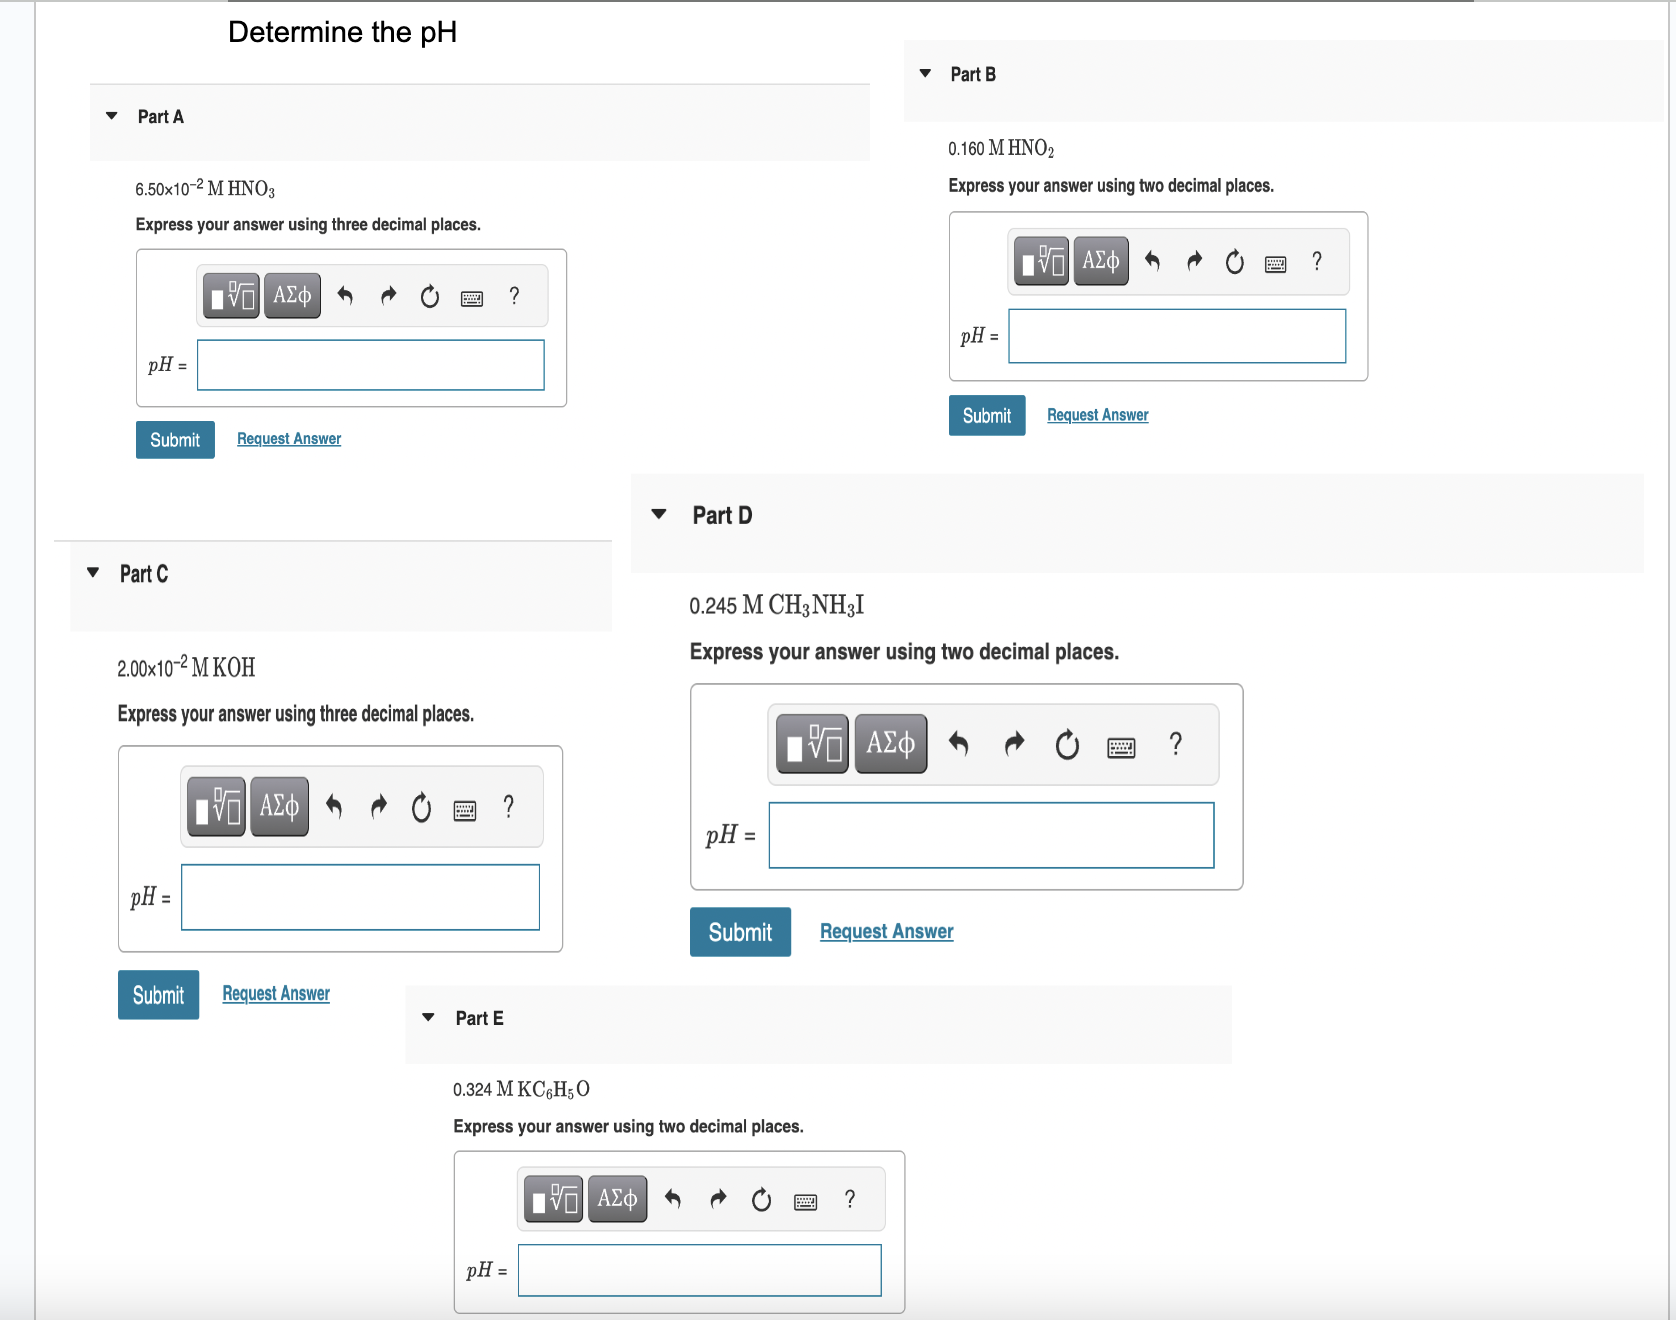Reset the Part C answer field
The height and width of the screenshot is (1320, 1676).
point(422,807)
